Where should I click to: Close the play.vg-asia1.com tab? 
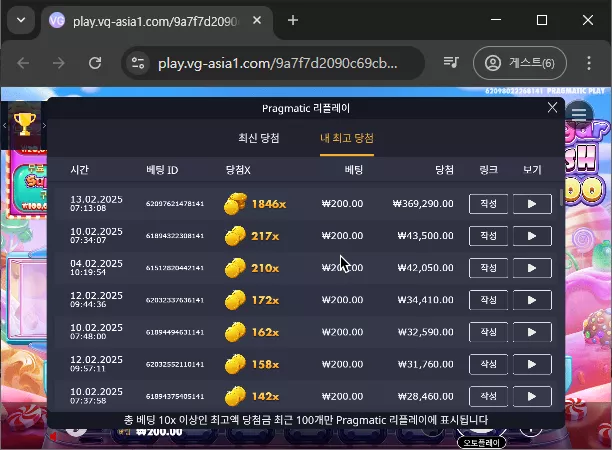(257, 20)
